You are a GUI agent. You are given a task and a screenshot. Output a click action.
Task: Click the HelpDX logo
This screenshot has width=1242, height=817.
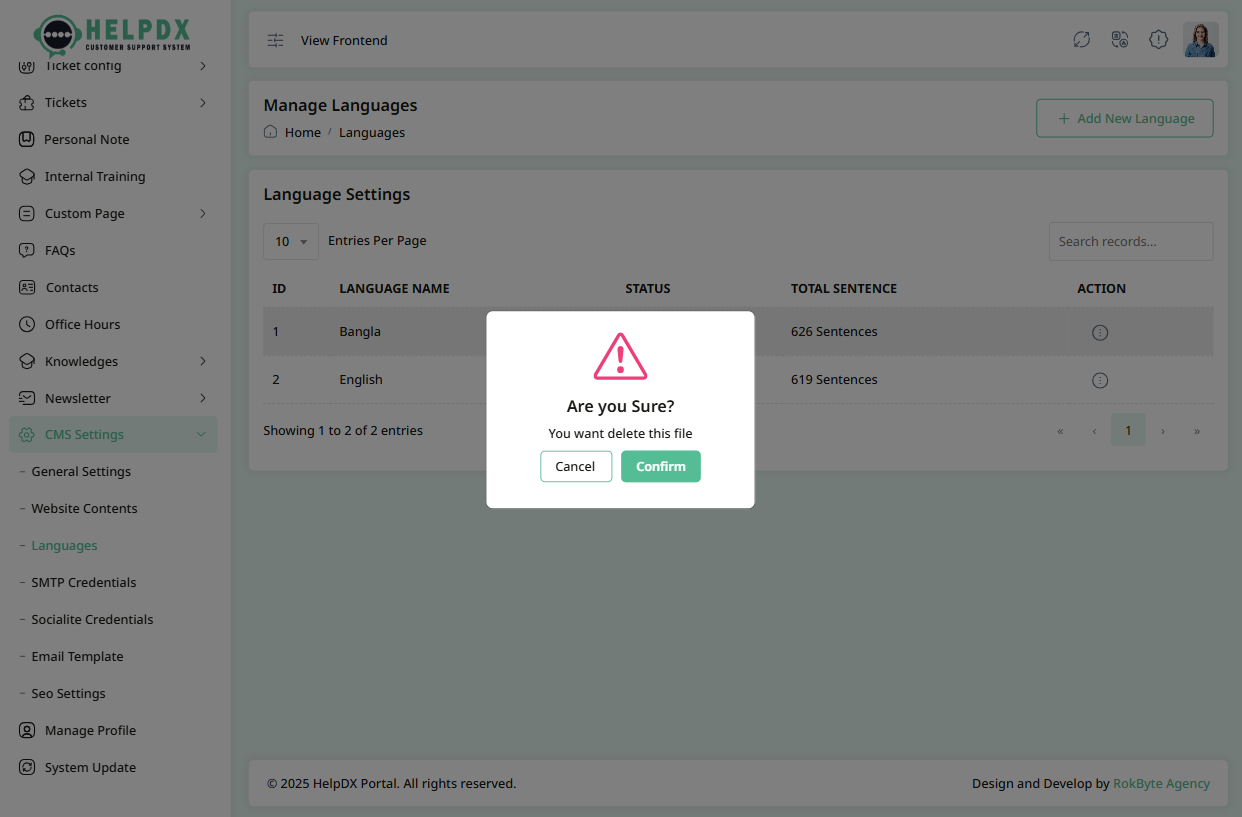(x=112, y=34)
